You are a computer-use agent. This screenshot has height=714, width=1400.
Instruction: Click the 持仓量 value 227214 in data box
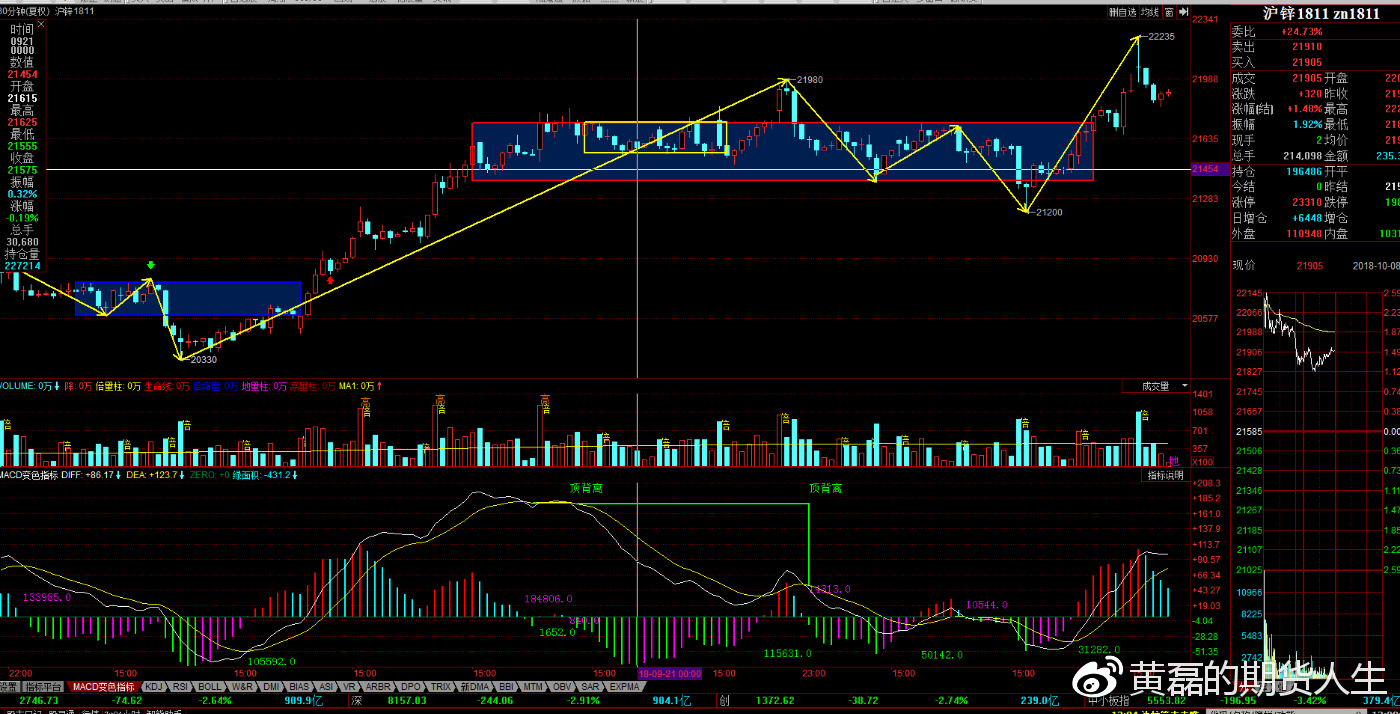(x=22, y=265)
